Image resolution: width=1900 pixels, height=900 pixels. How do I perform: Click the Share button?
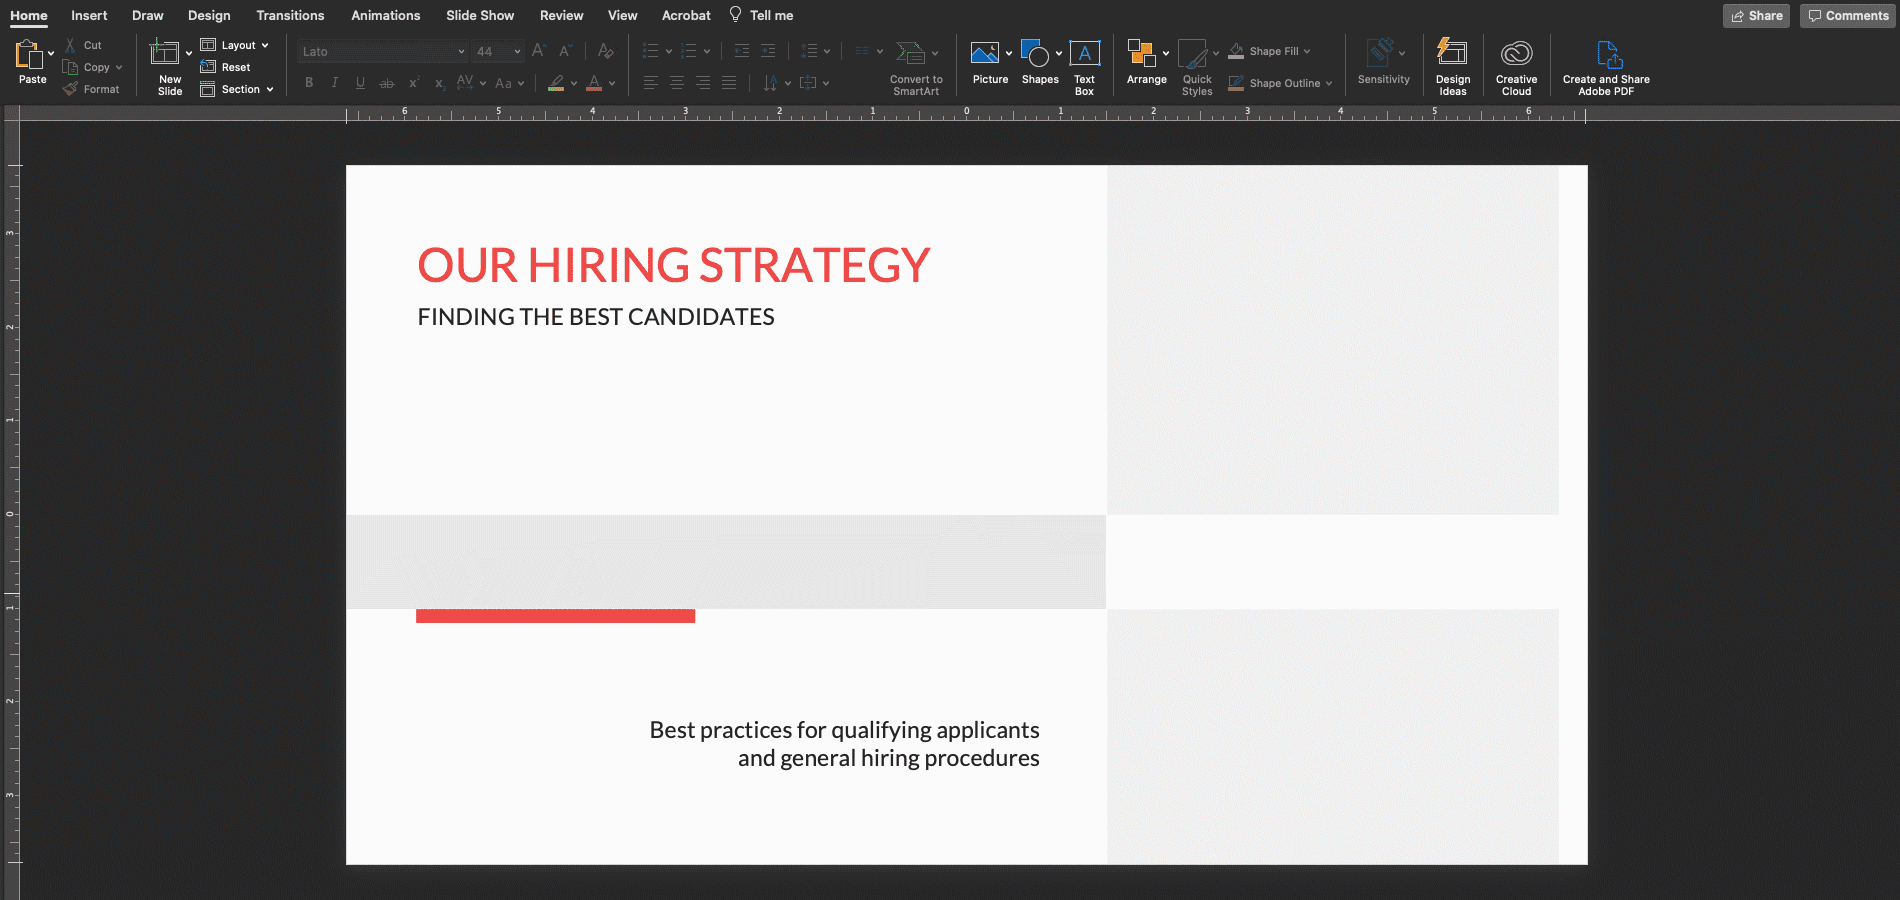[1755, 16]
